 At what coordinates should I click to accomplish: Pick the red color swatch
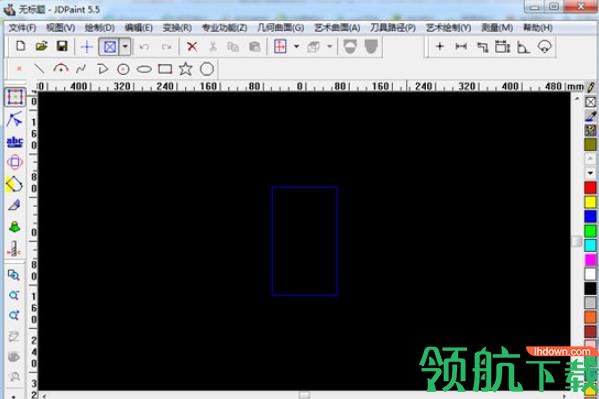point(591,188)
